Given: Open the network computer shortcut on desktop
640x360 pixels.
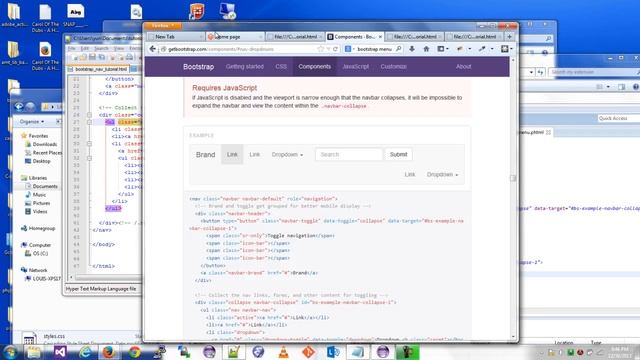Looking at the screenshot, I should point(227,11).
